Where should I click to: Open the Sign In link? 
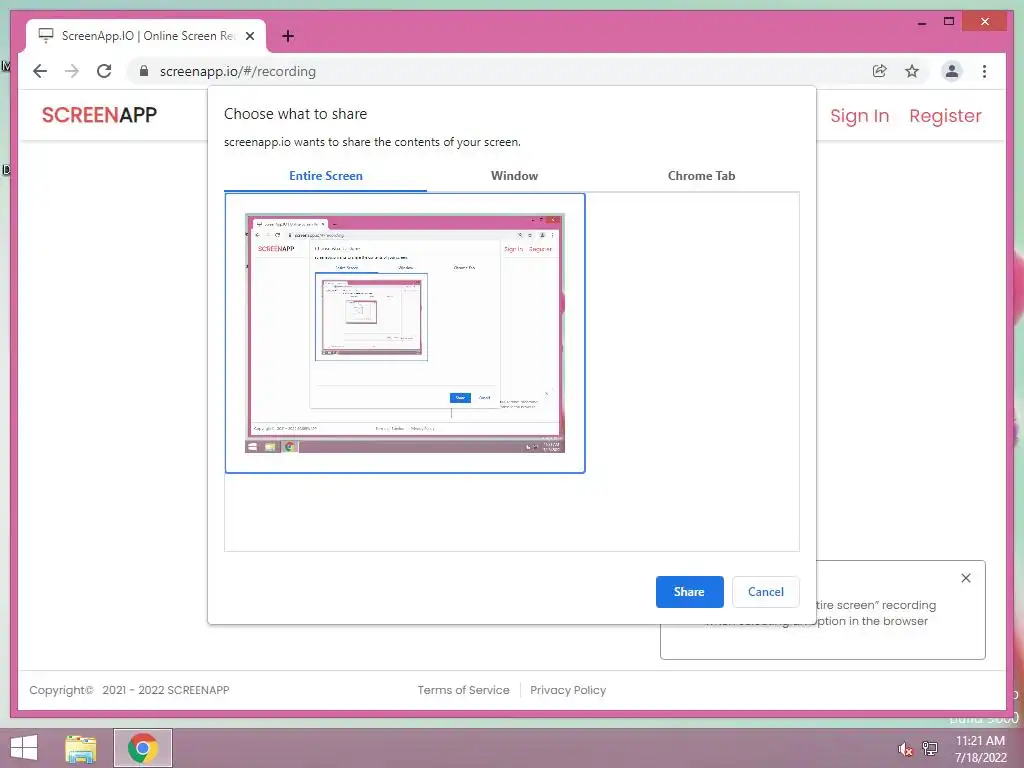pos(859,116)
